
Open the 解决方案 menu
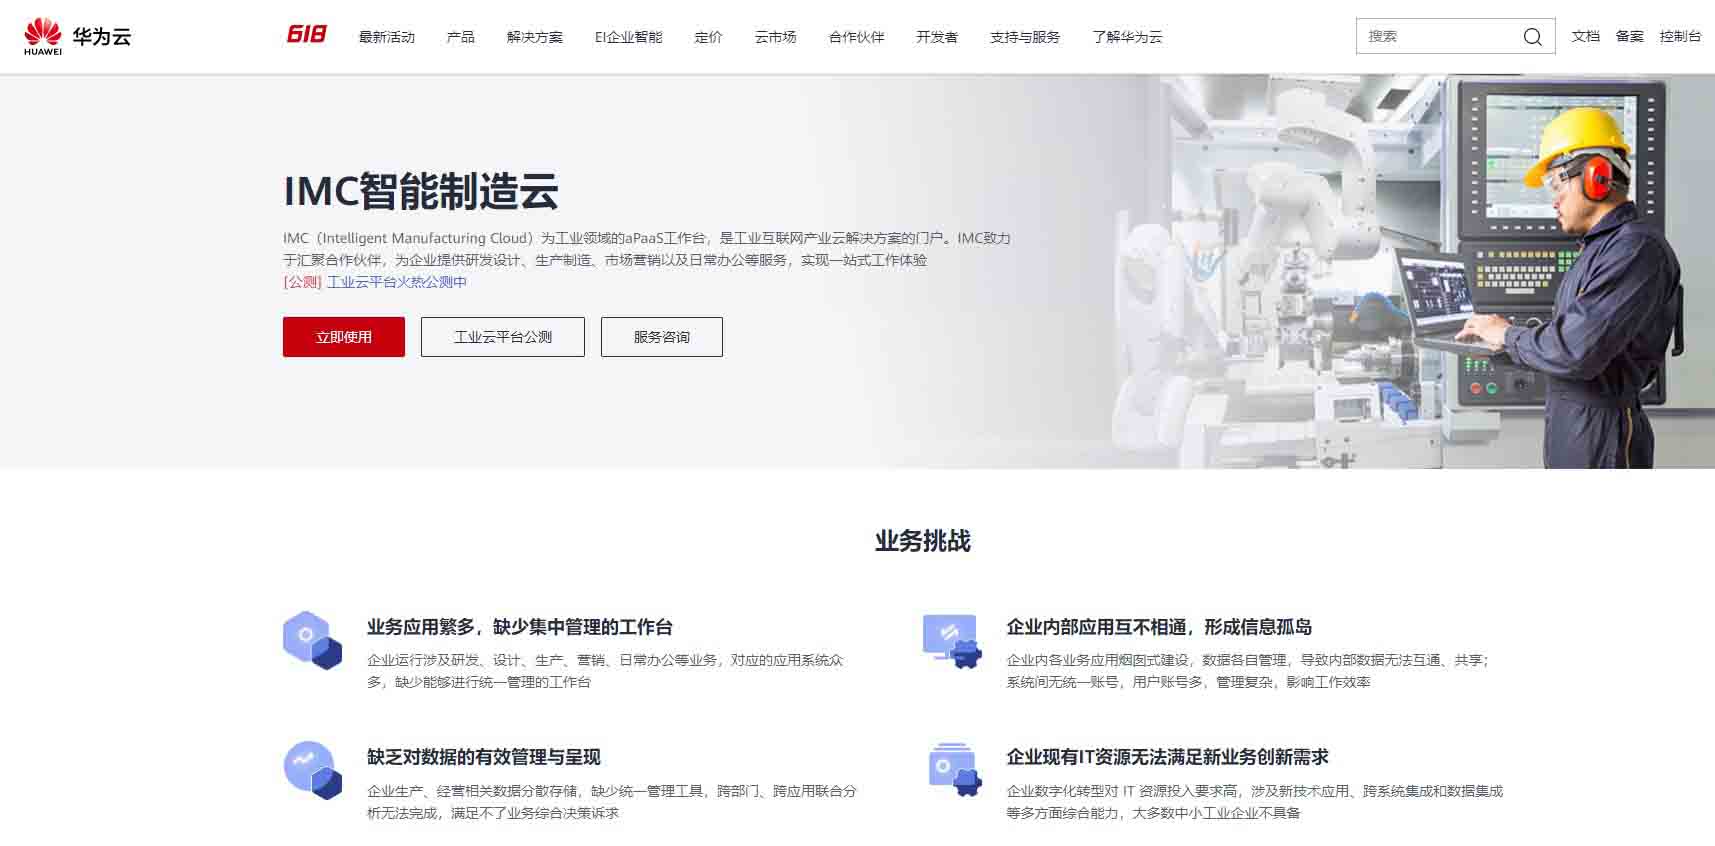pos(535,37)
